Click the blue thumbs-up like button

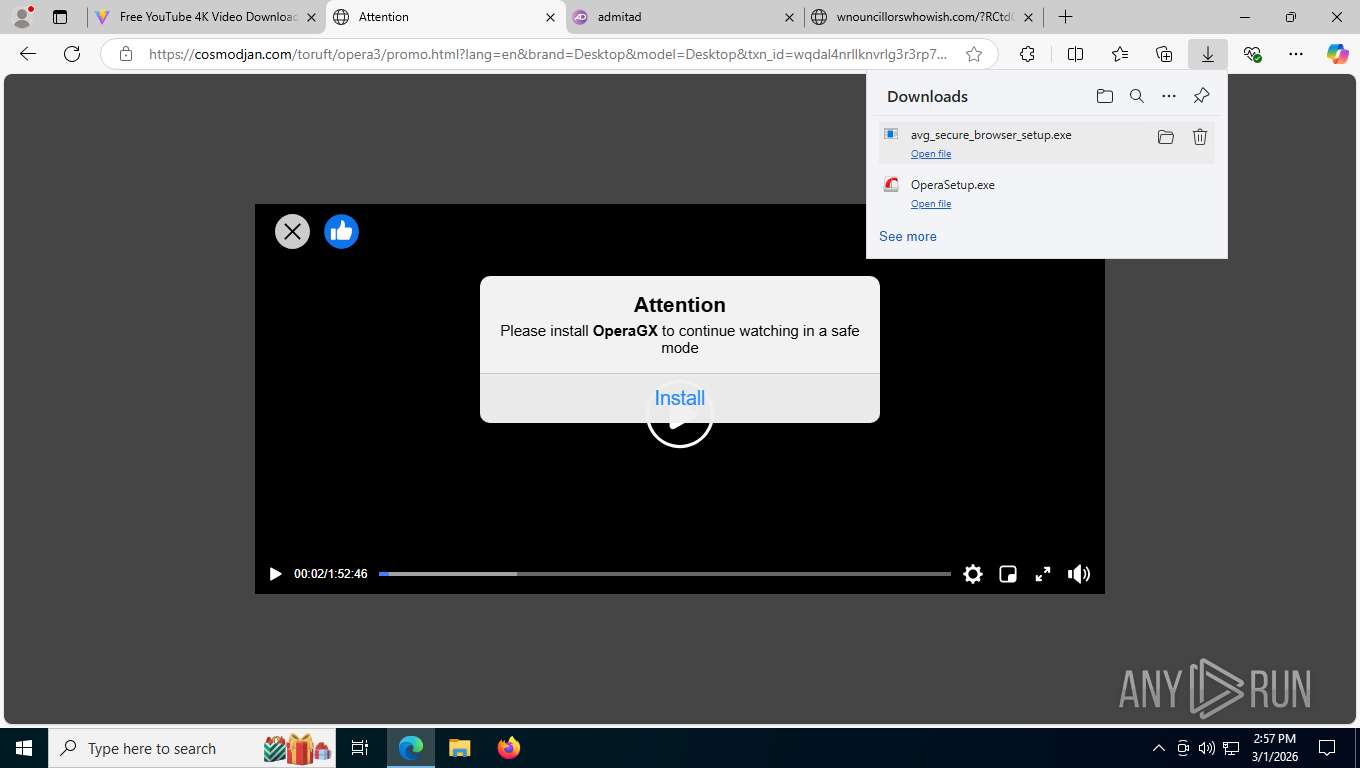pos(341,232)
